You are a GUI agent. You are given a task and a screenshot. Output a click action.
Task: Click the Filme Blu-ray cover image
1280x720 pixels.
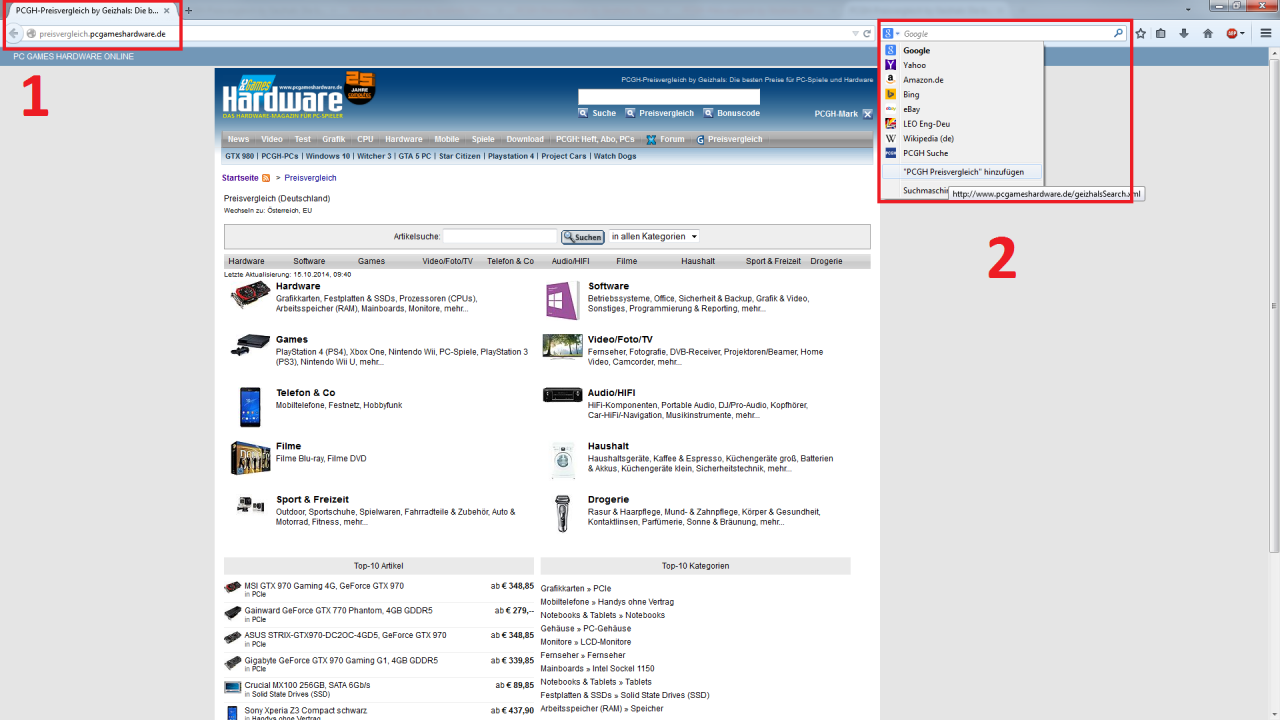click(250, 458)
